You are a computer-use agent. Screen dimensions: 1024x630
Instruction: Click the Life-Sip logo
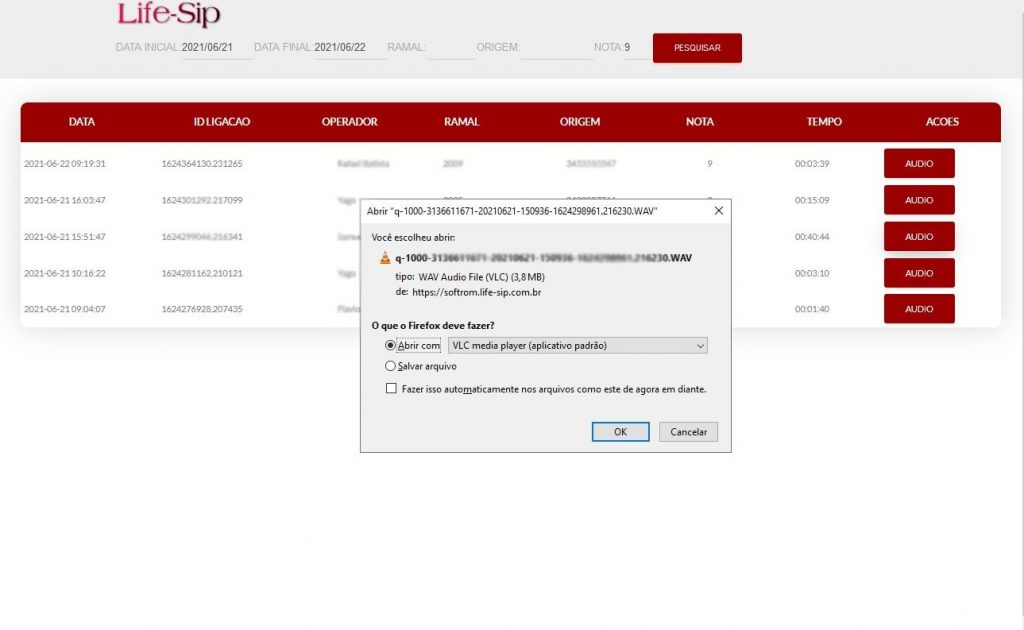pos(168,15)
